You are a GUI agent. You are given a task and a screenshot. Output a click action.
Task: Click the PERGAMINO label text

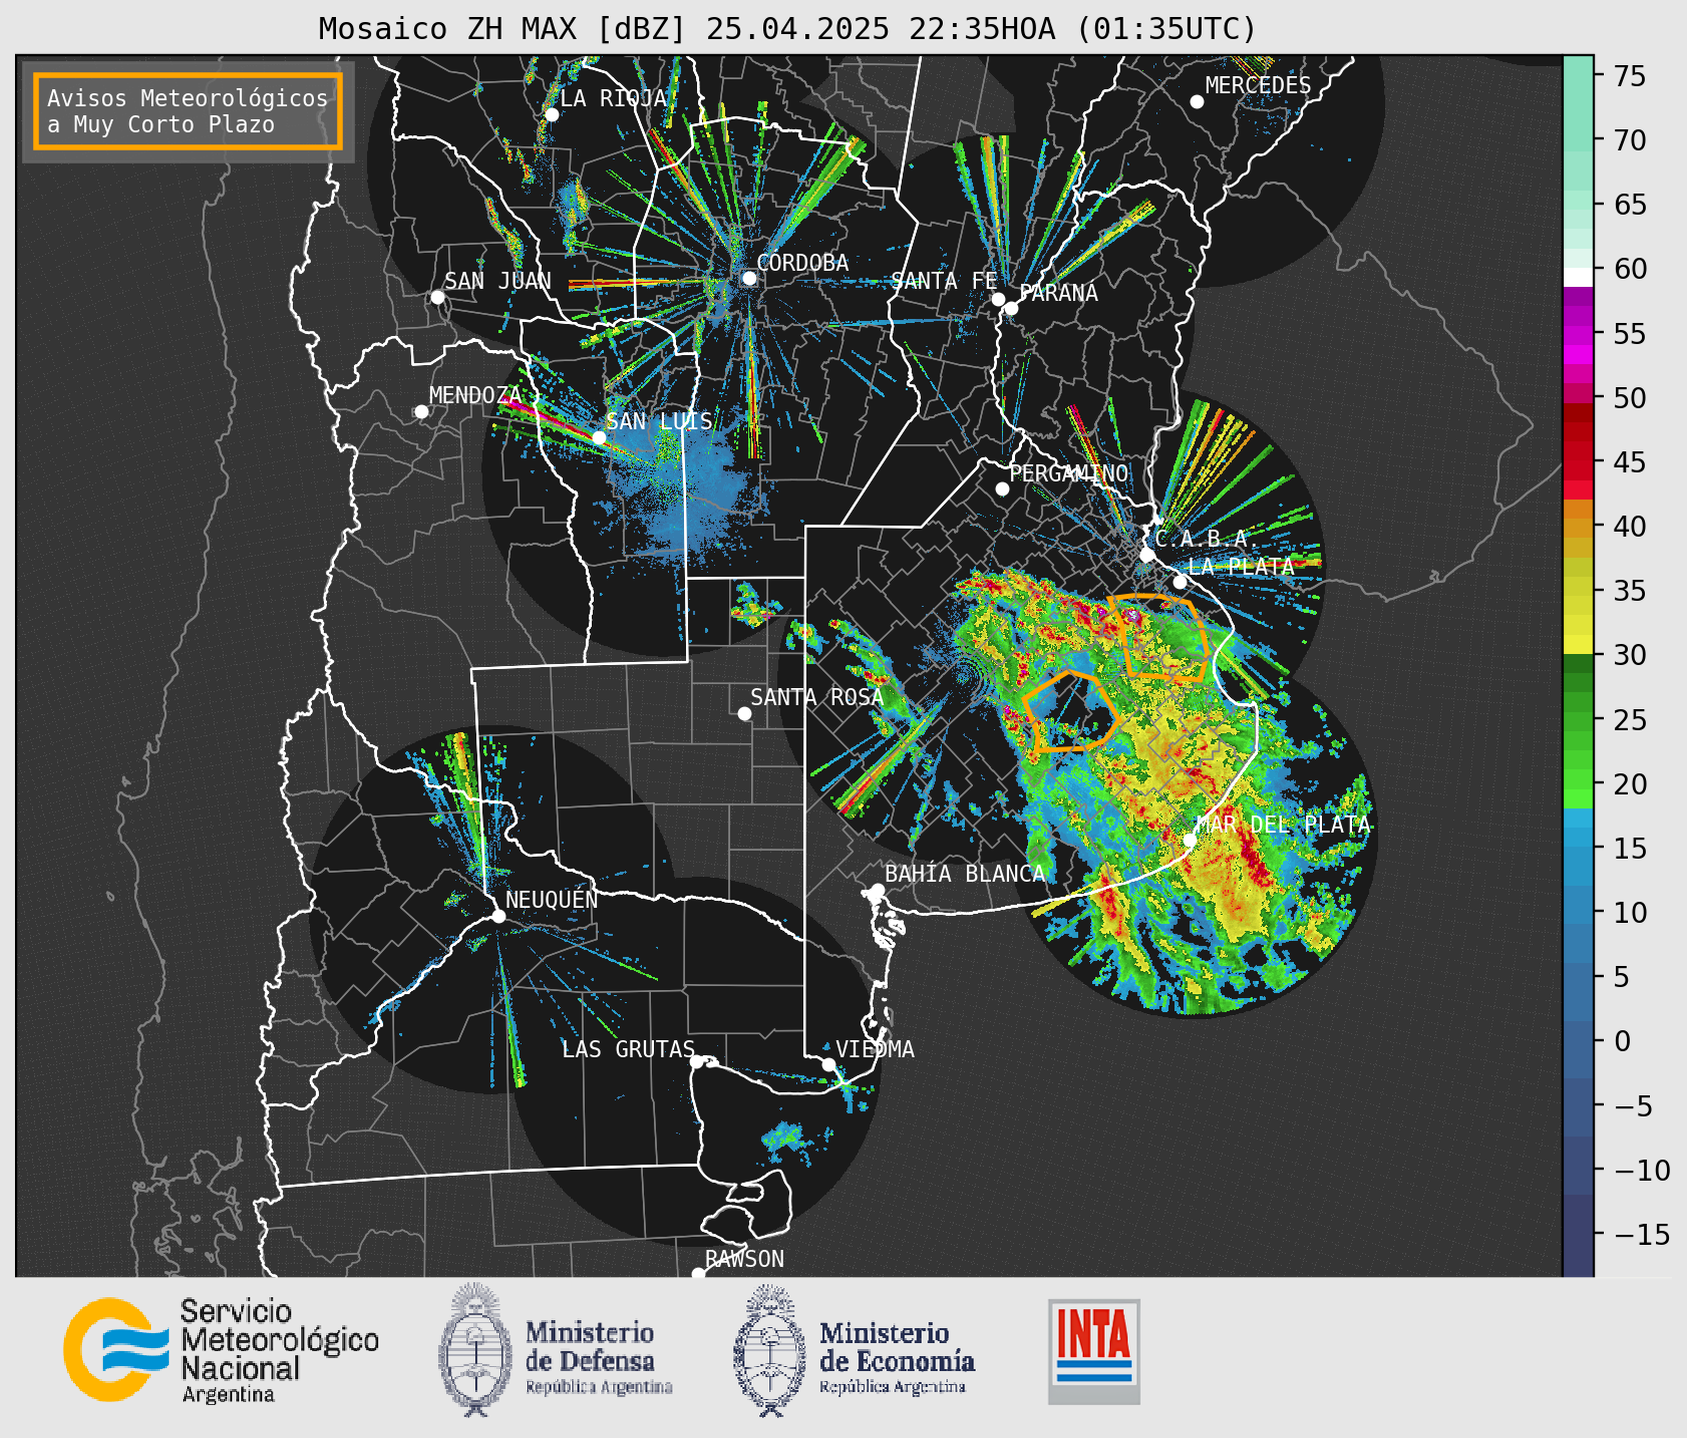[1069, 473]
